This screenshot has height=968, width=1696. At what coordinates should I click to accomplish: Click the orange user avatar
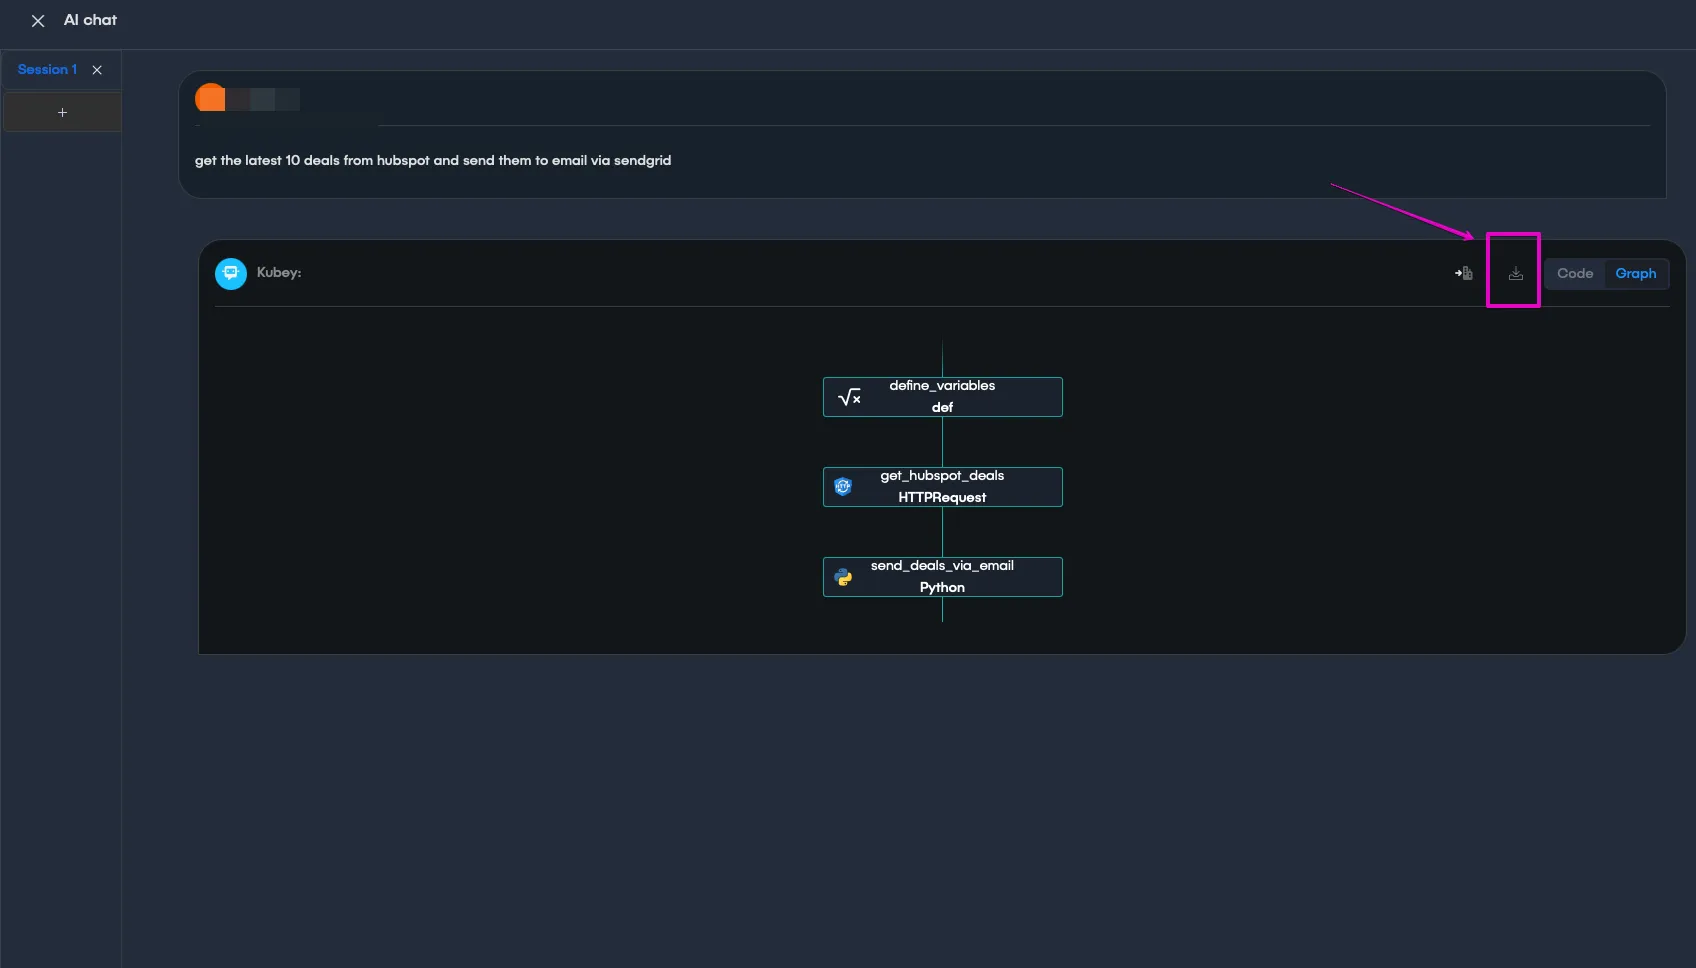210,98
